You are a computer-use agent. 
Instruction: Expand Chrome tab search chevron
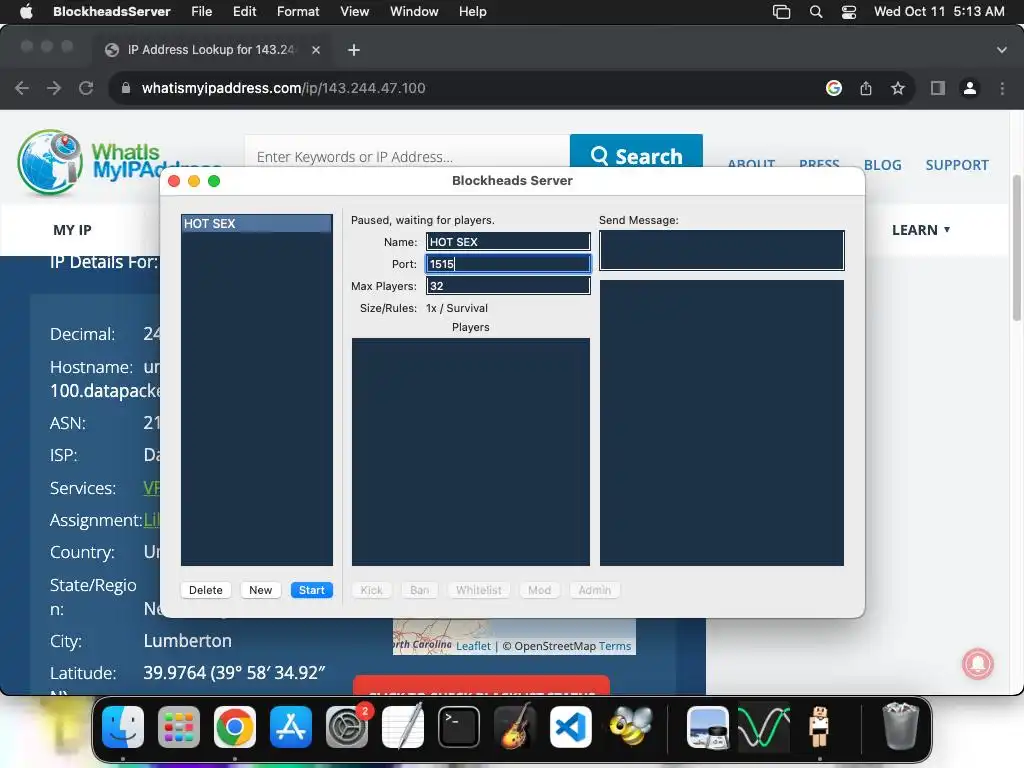pyautogui.click(x=1002, y=50)
